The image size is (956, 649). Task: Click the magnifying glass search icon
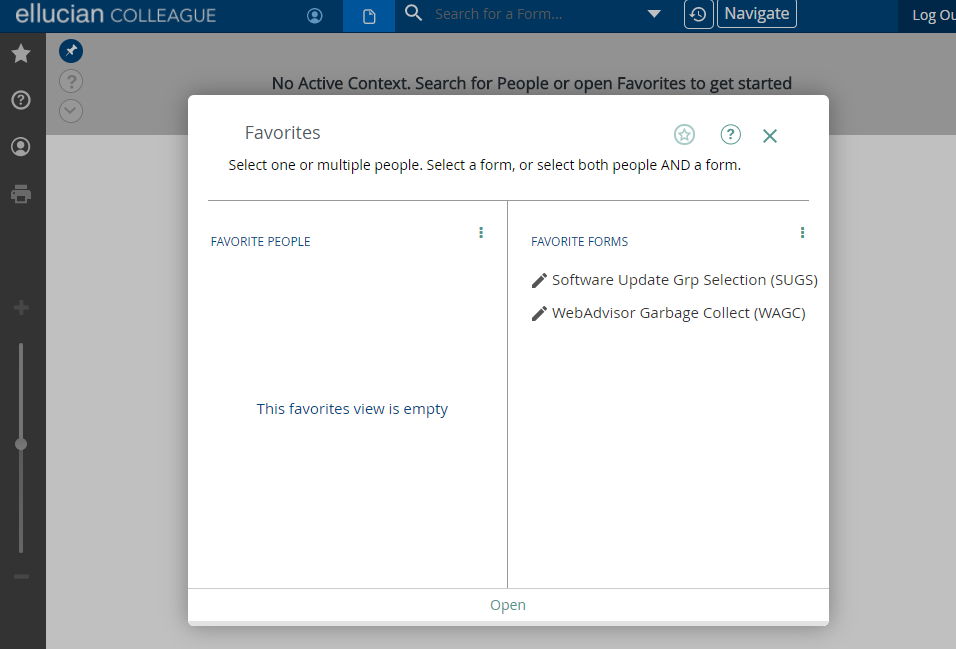click(x=413, y=13)
